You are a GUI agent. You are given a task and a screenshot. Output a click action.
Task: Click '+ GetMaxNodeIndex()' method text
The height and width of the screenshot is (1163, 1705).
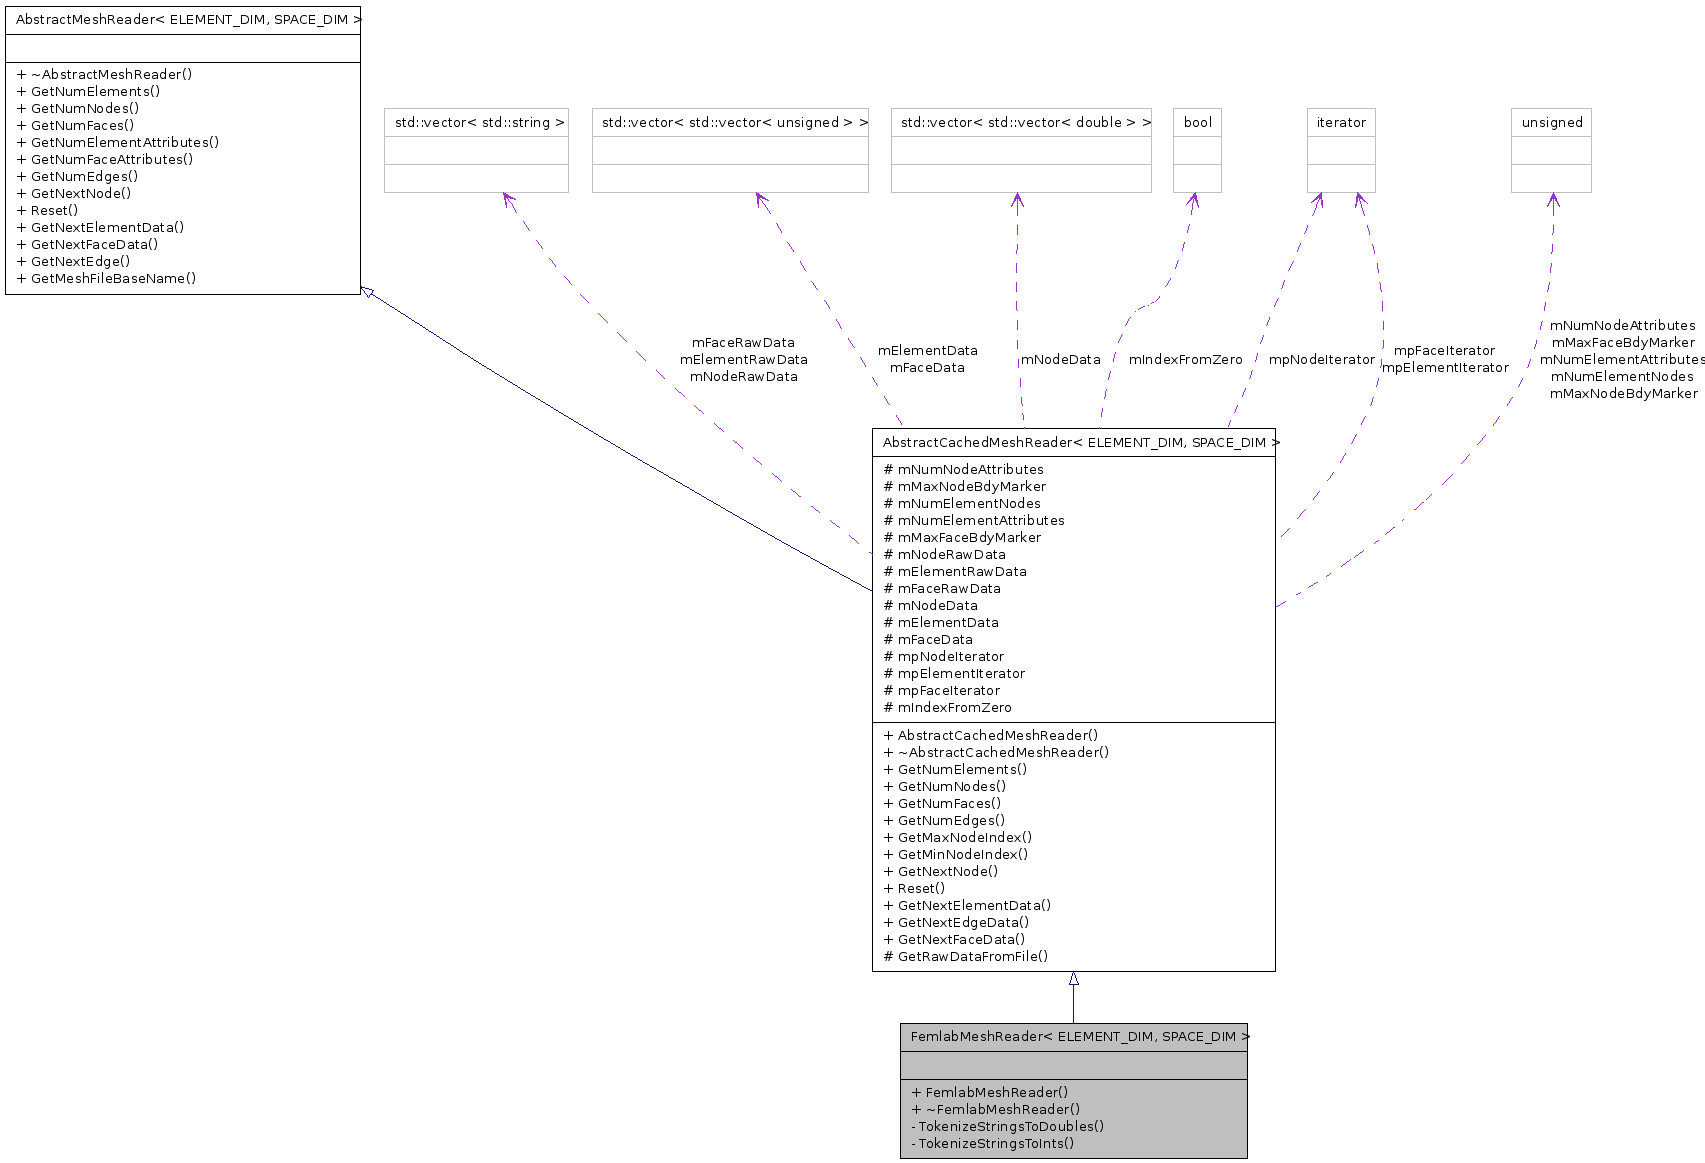[958, 837]
